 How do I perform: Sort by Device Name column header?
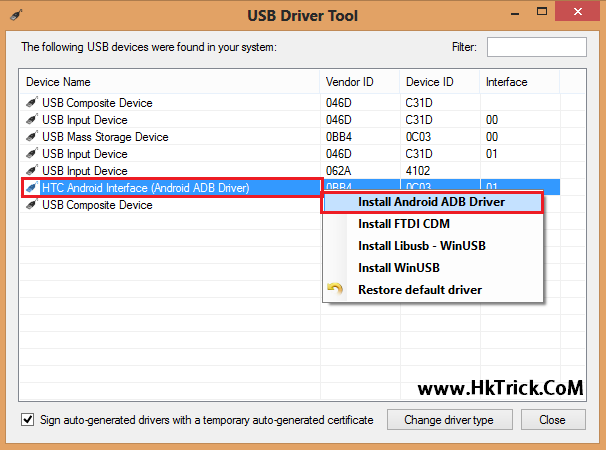(169, 82)
